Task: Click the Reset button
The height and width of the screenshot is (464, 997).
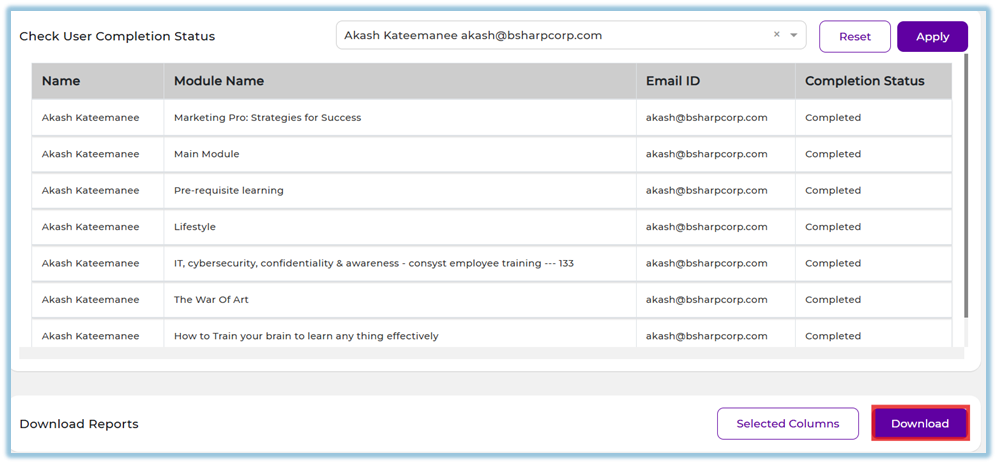Action: [854, 37]
